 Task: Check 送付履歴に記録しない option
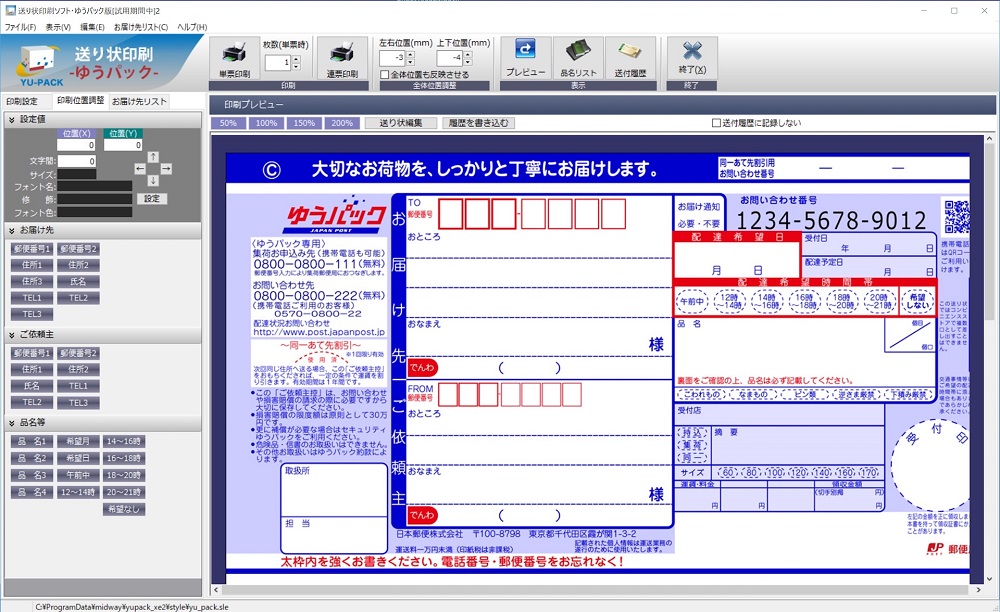point(716,122)
